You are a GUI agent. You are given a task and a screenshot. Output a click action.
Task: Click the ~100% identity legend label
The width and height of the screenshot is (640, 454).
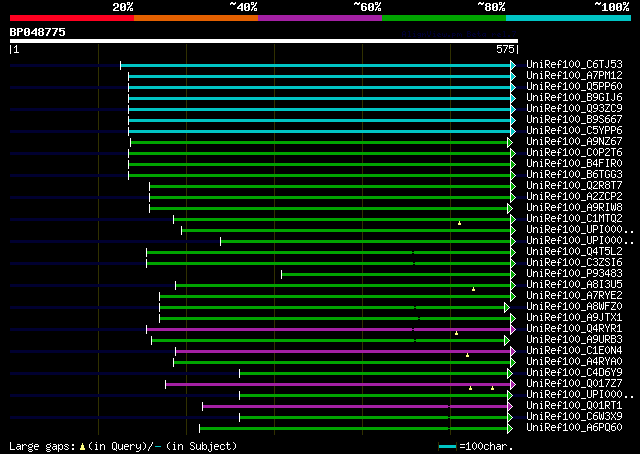[x=612, y=7]
